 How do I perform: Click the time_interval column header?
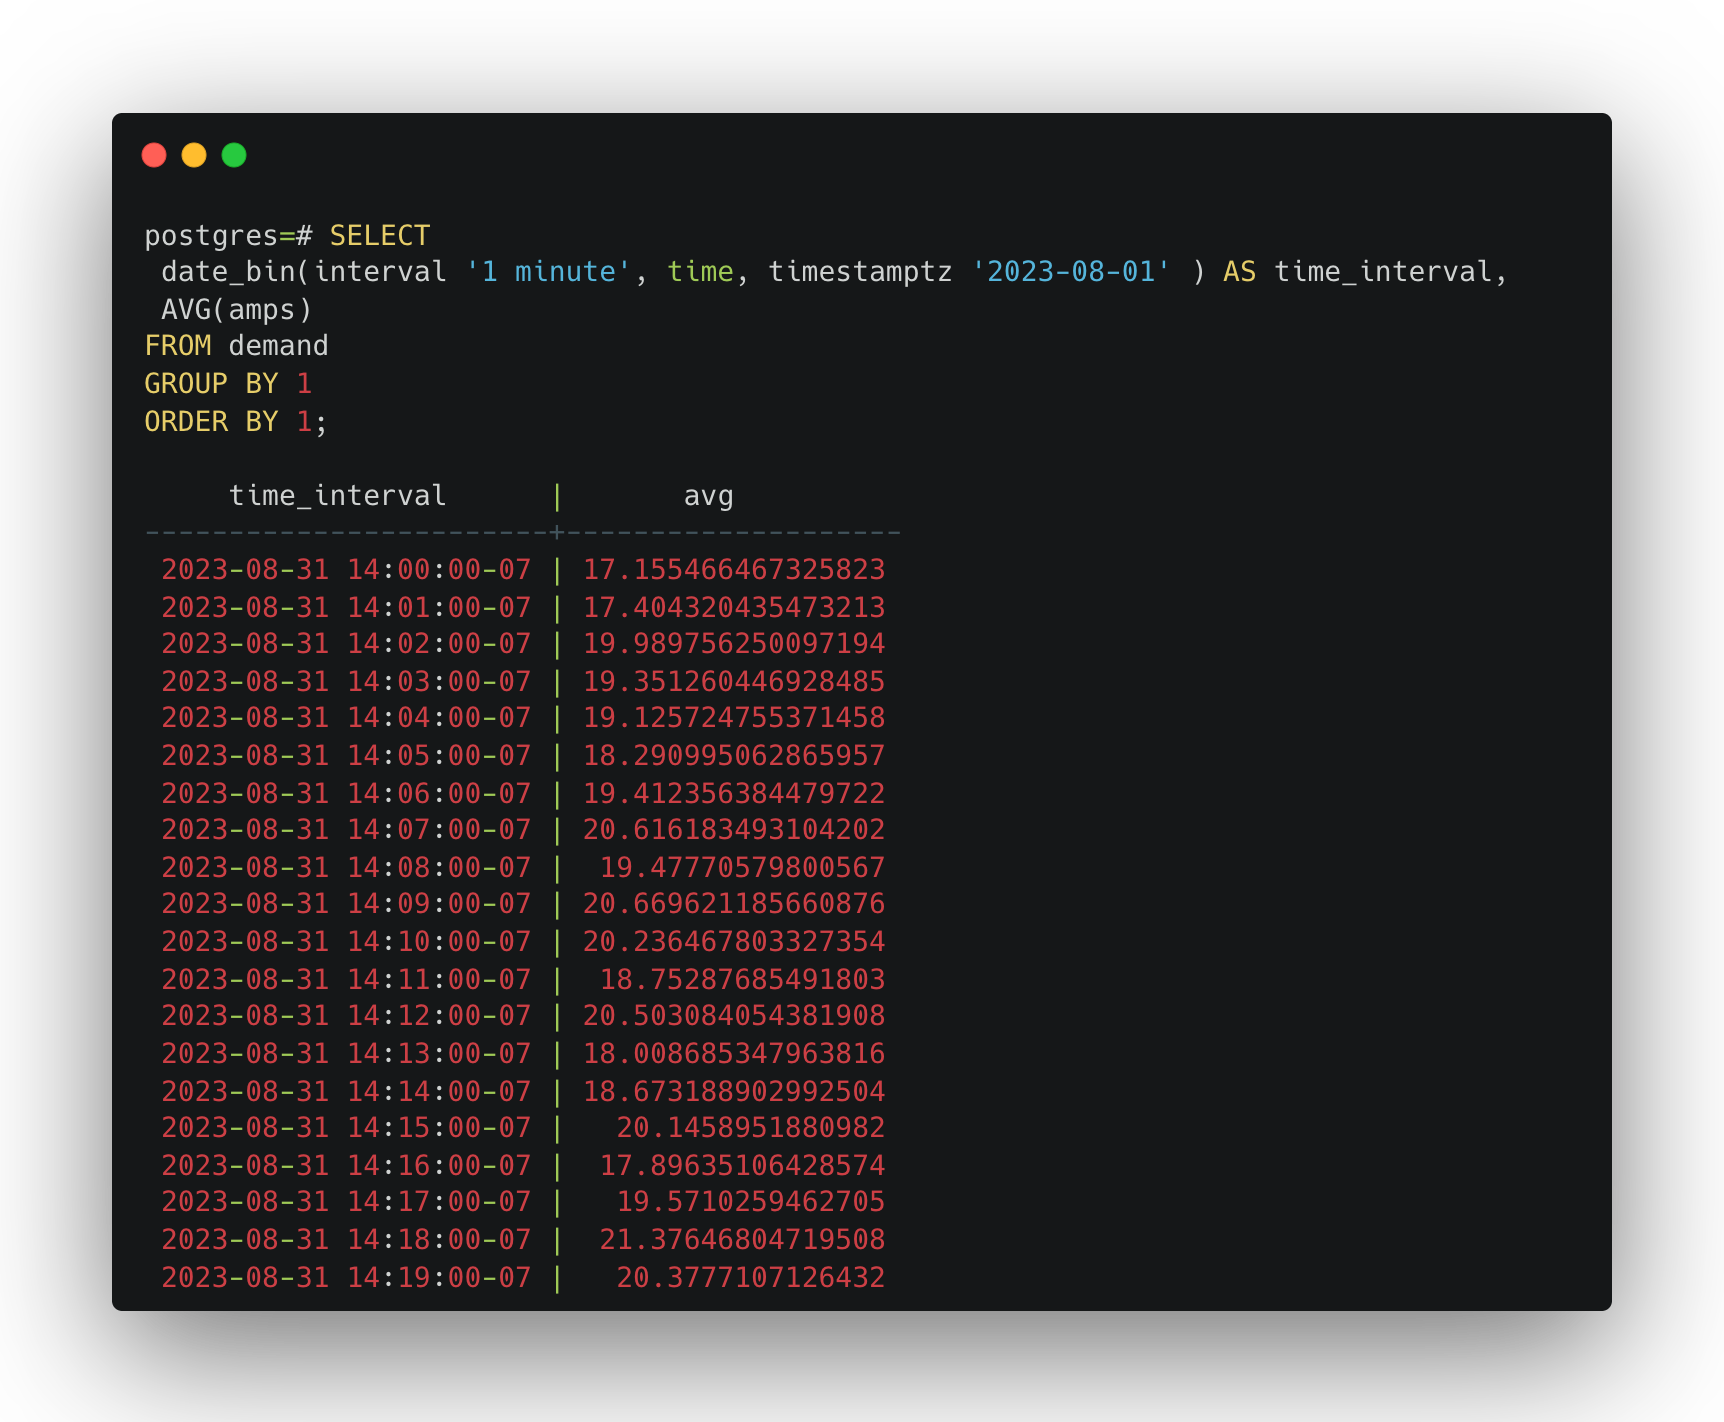(337, 496)
